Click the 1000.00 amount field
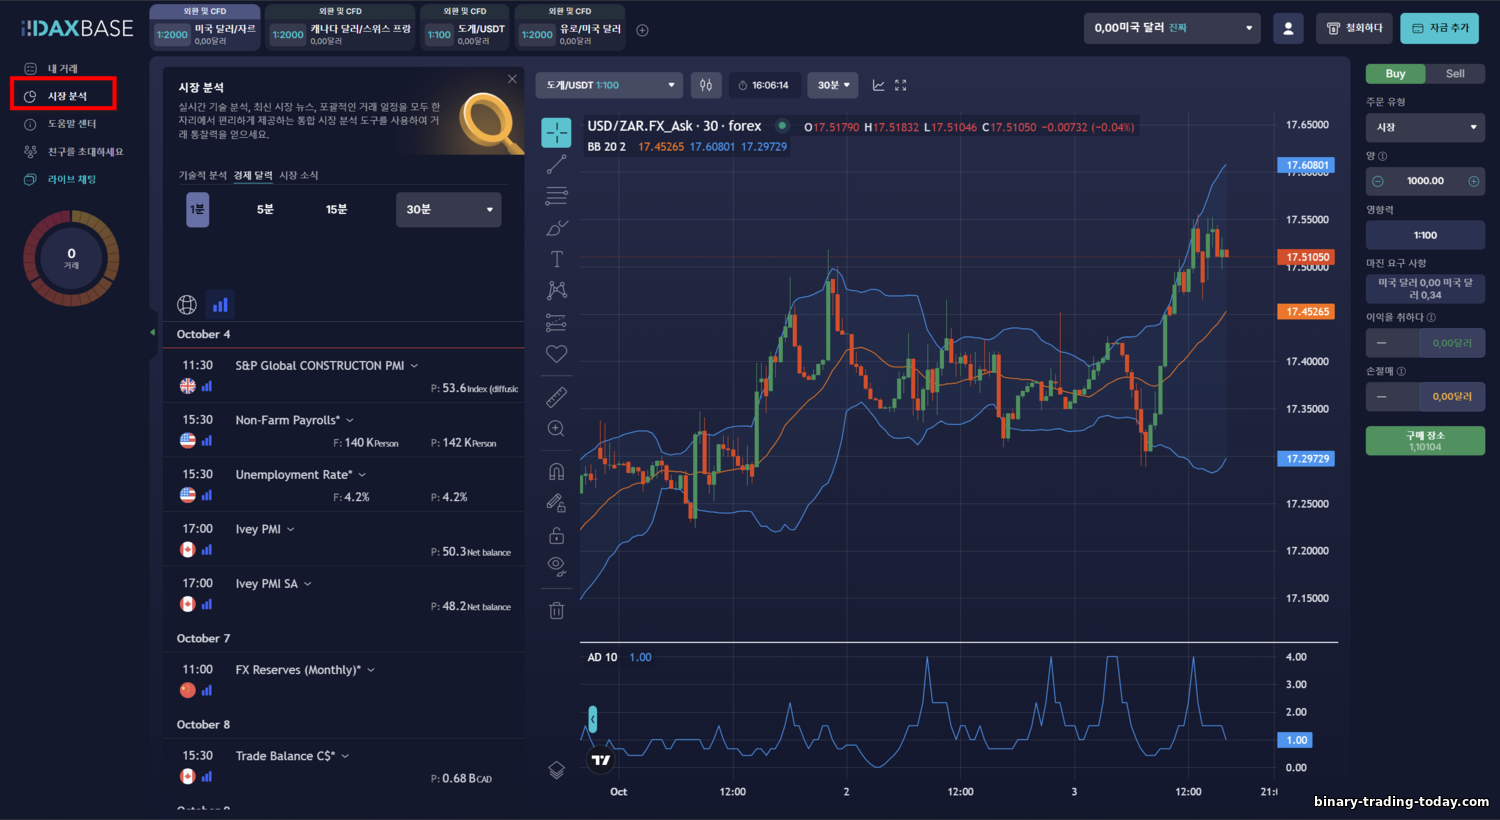 point(1425,181)
